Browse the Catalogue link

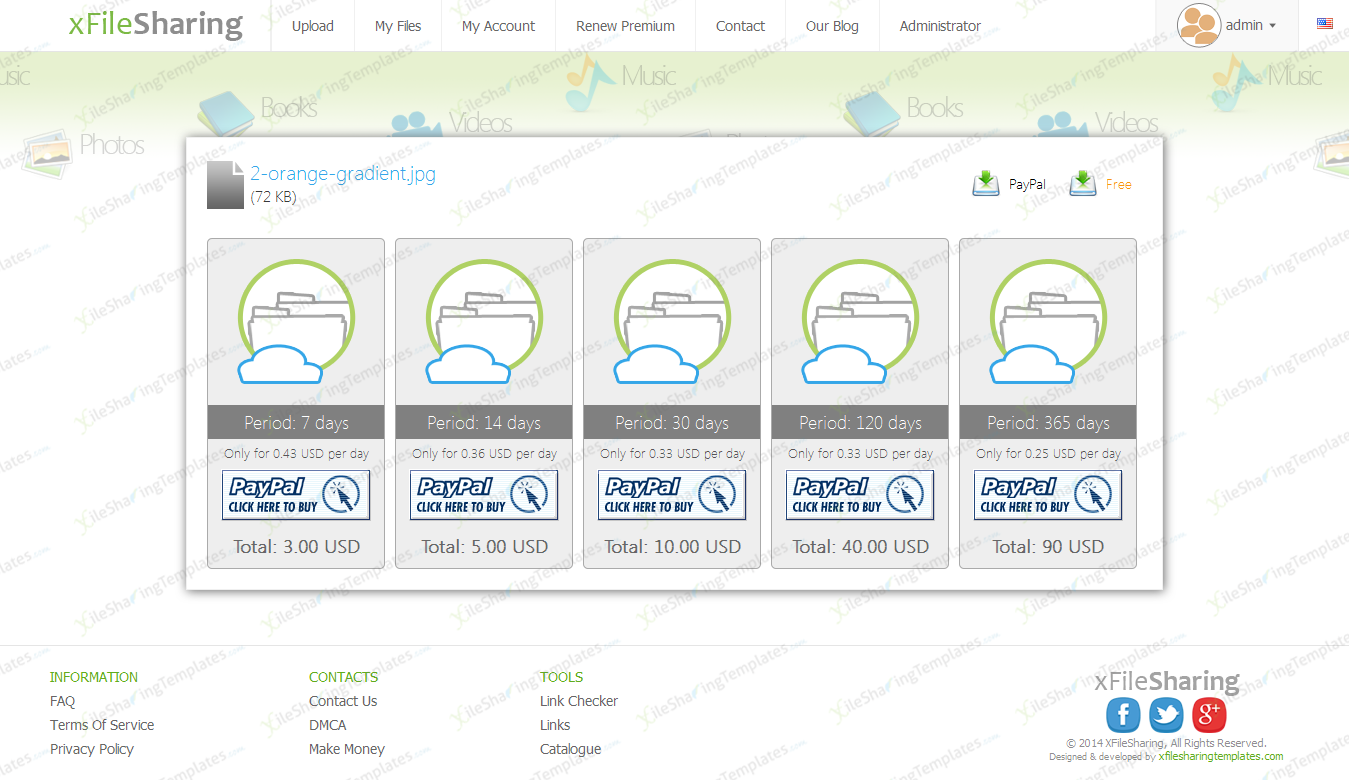[x=571, y=749]
